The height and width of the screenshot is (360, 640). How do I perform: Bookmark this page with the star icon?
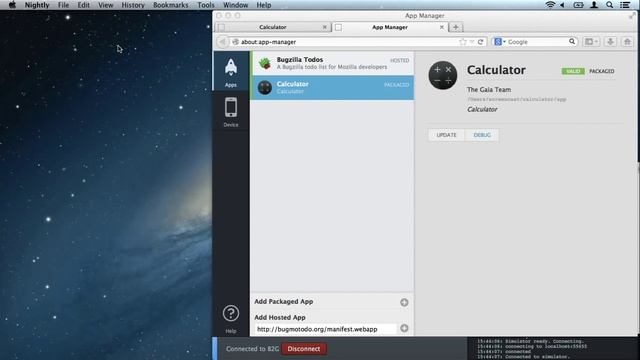pos(462,42)
